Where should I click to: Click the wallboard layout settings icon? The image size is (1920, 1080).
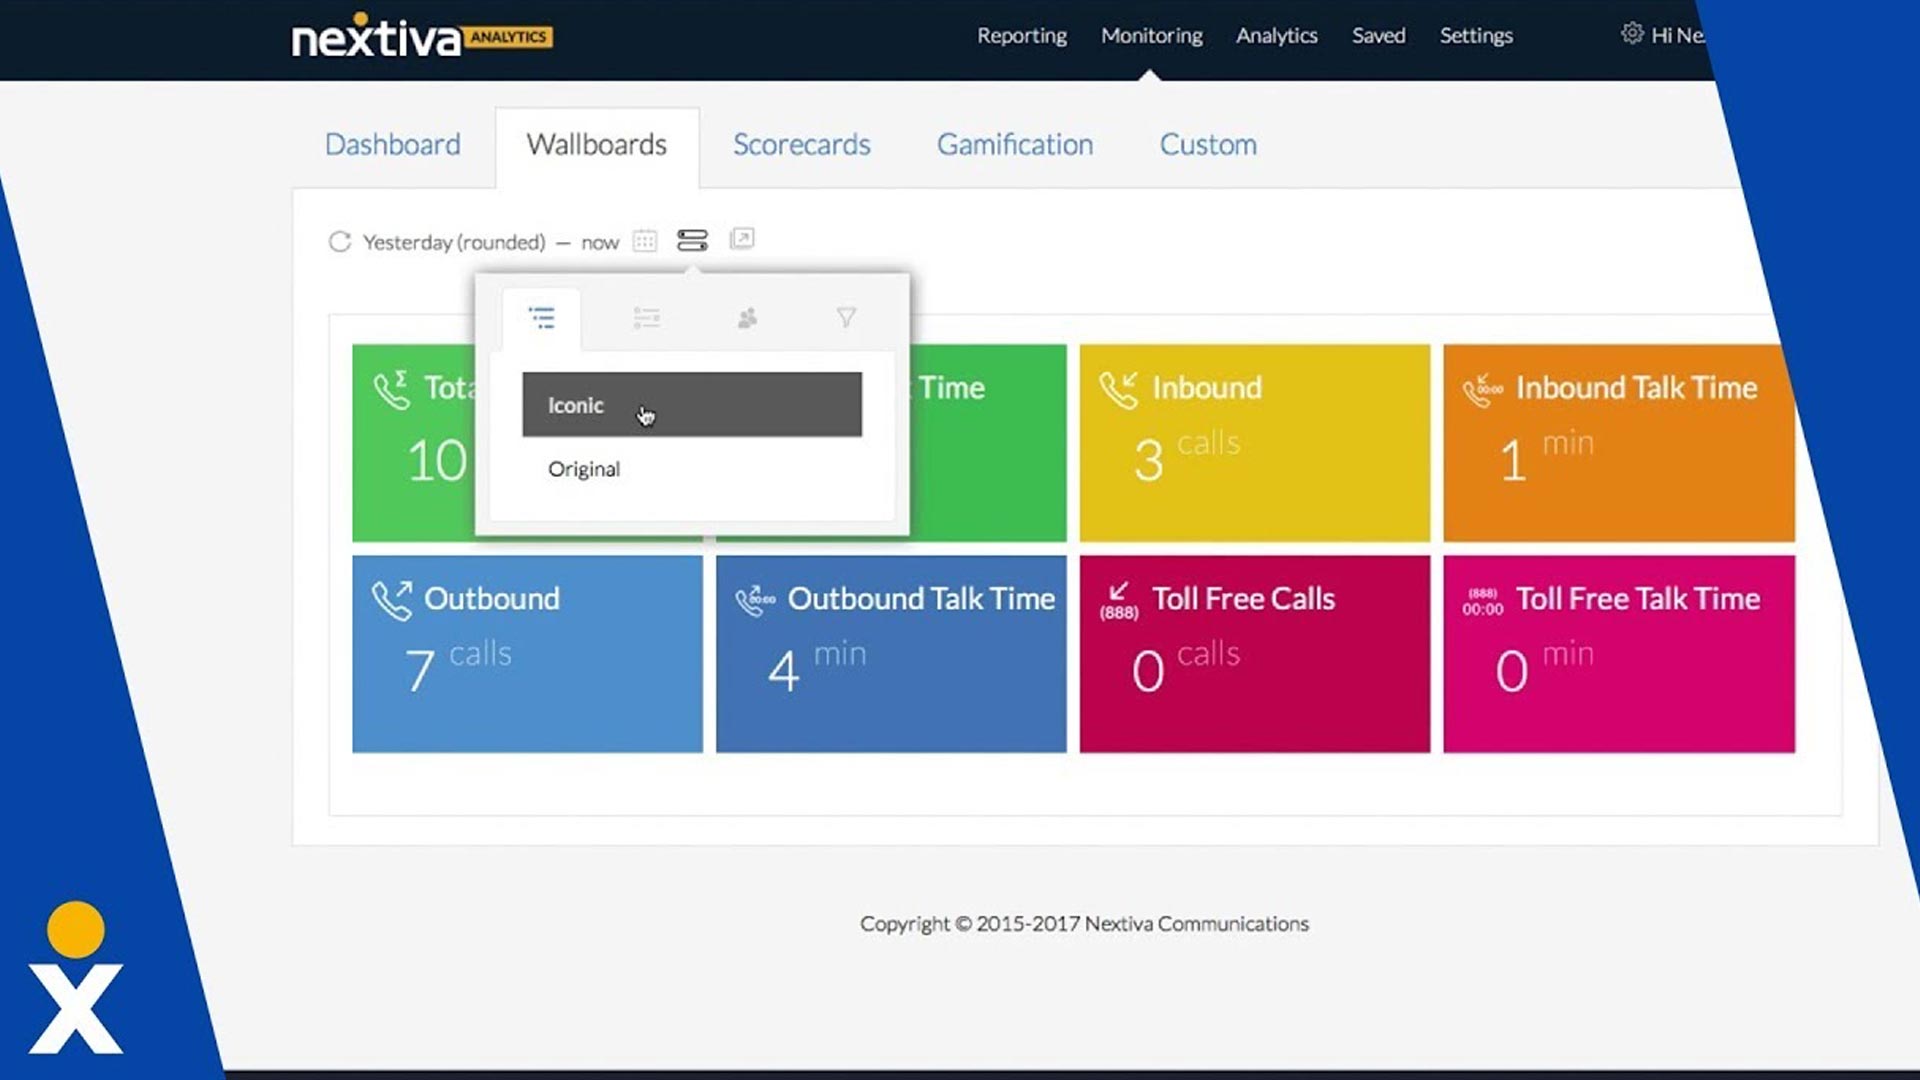pos(692,240)
